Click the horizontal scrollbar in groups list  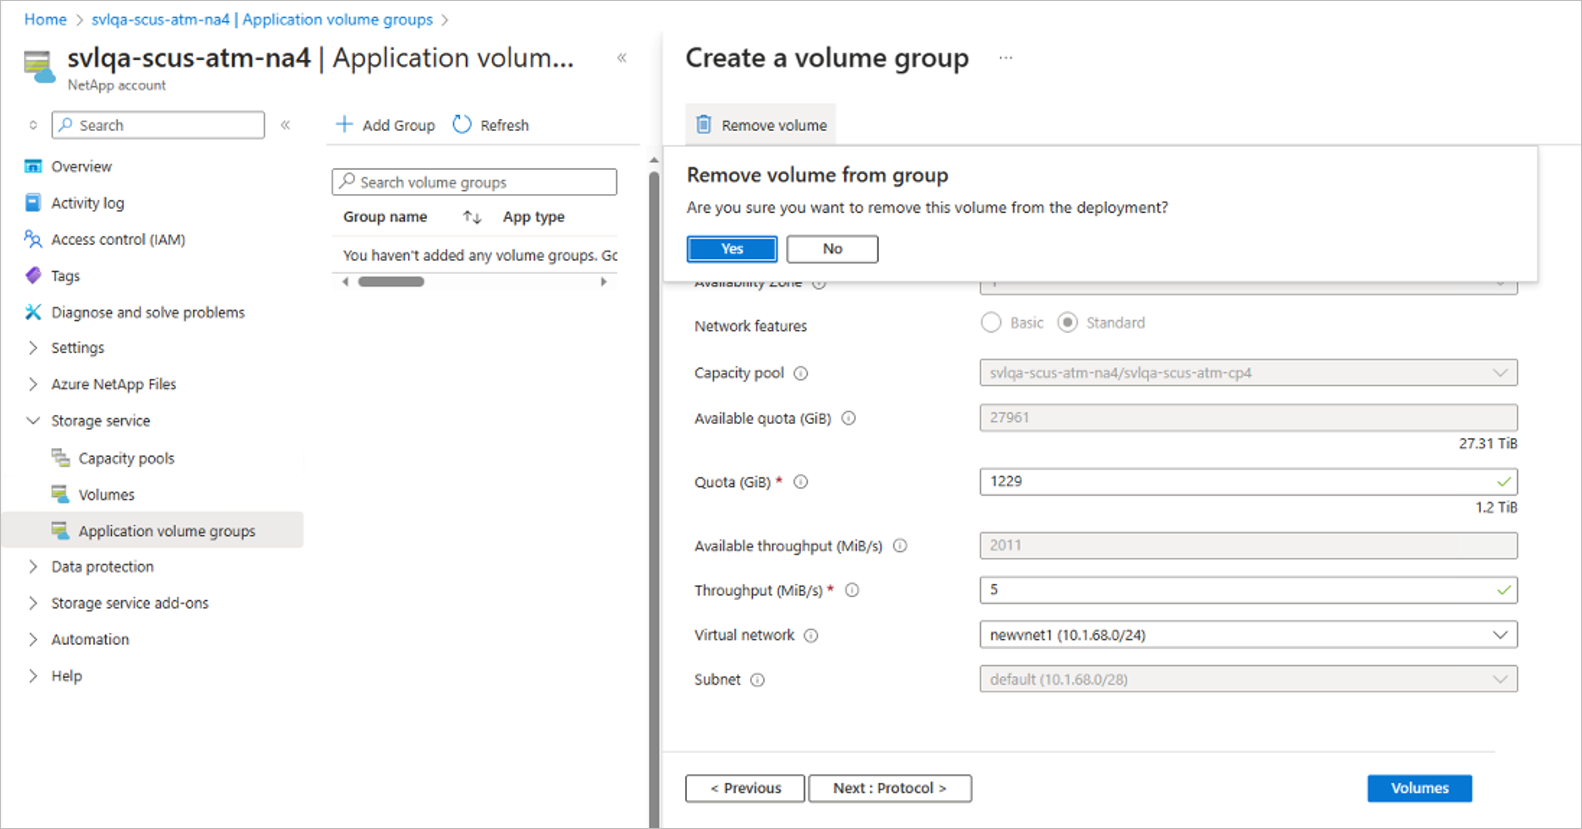click(x=391, y=282)
